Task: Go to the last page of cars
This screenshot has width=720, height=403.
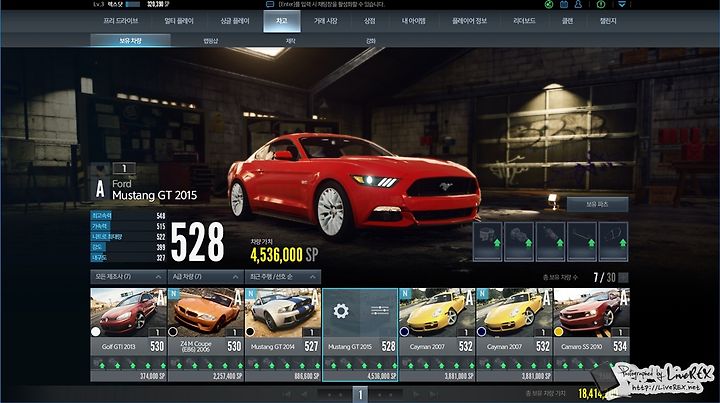Action: (x=433, y=394)
